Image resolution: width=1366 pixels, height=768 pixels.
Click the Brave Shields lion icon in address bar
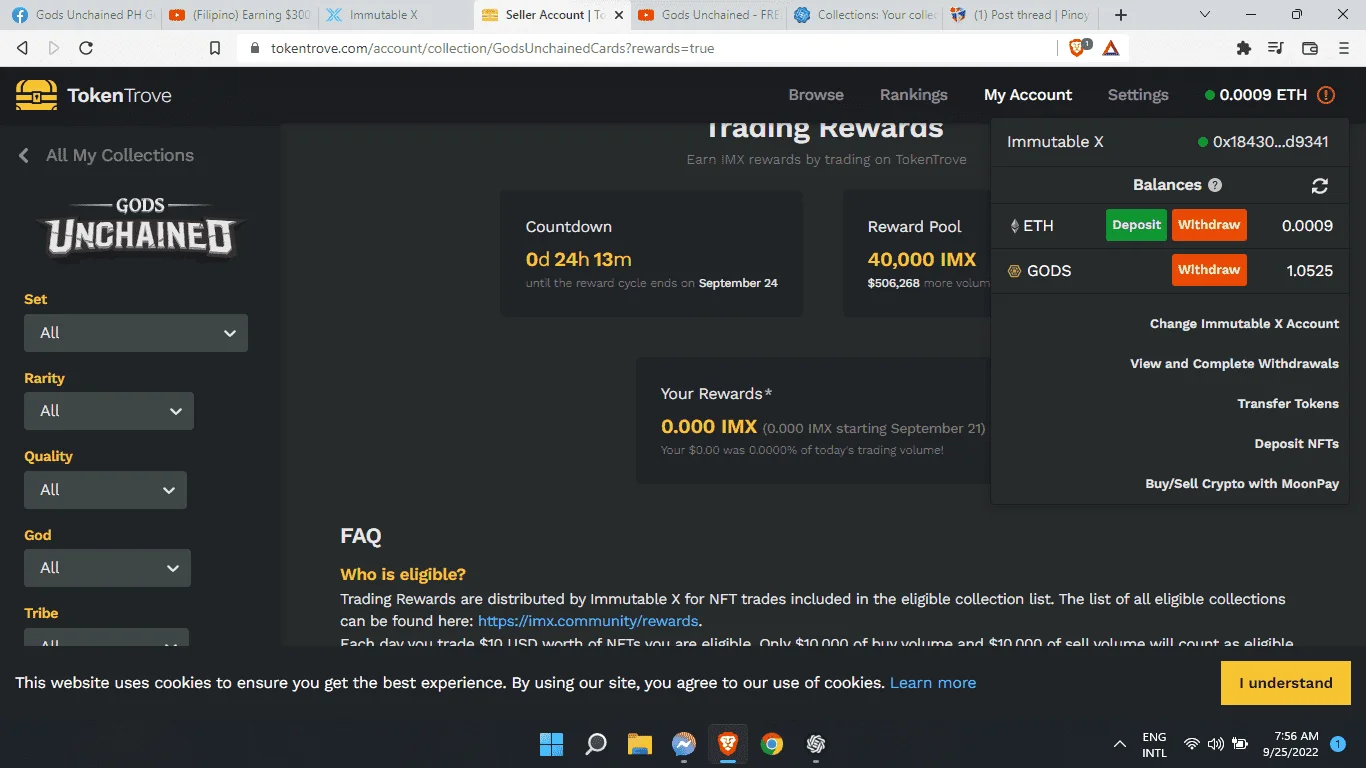pos(1079,47)
